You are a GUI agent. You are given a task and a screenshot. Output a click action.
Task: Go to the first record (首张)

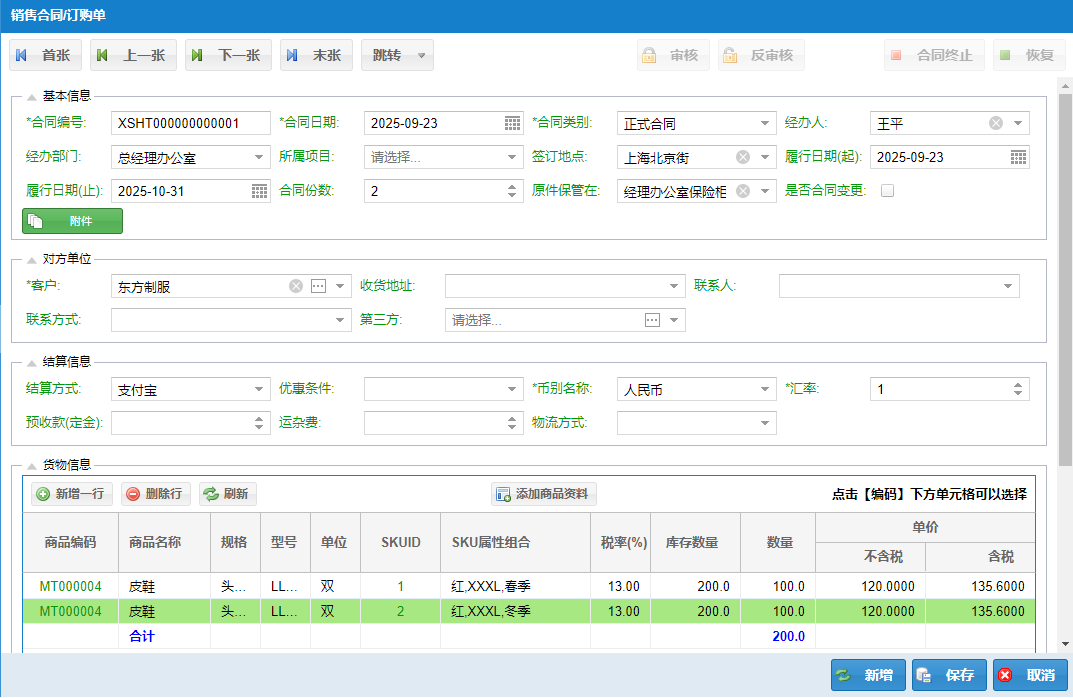46,56
